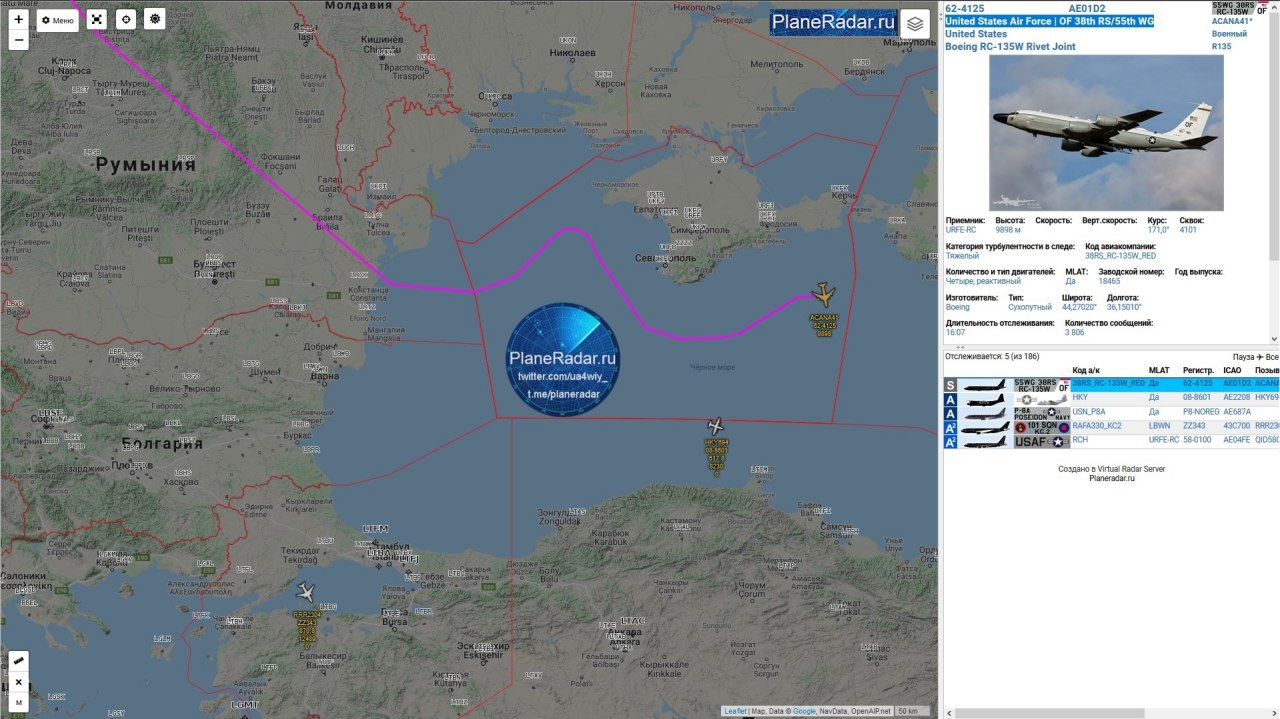Screen dimensions: 1280x719
Task: Click Boeing RC-135W Rivet Joint model text
Action: (1010, 46)
